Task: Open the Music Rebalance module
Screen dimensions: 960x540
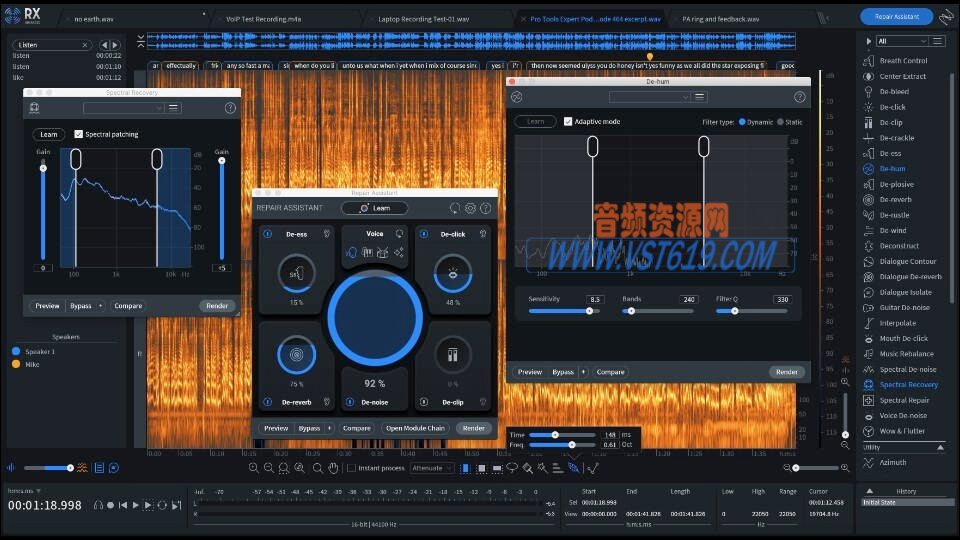Action: [906, 354]
